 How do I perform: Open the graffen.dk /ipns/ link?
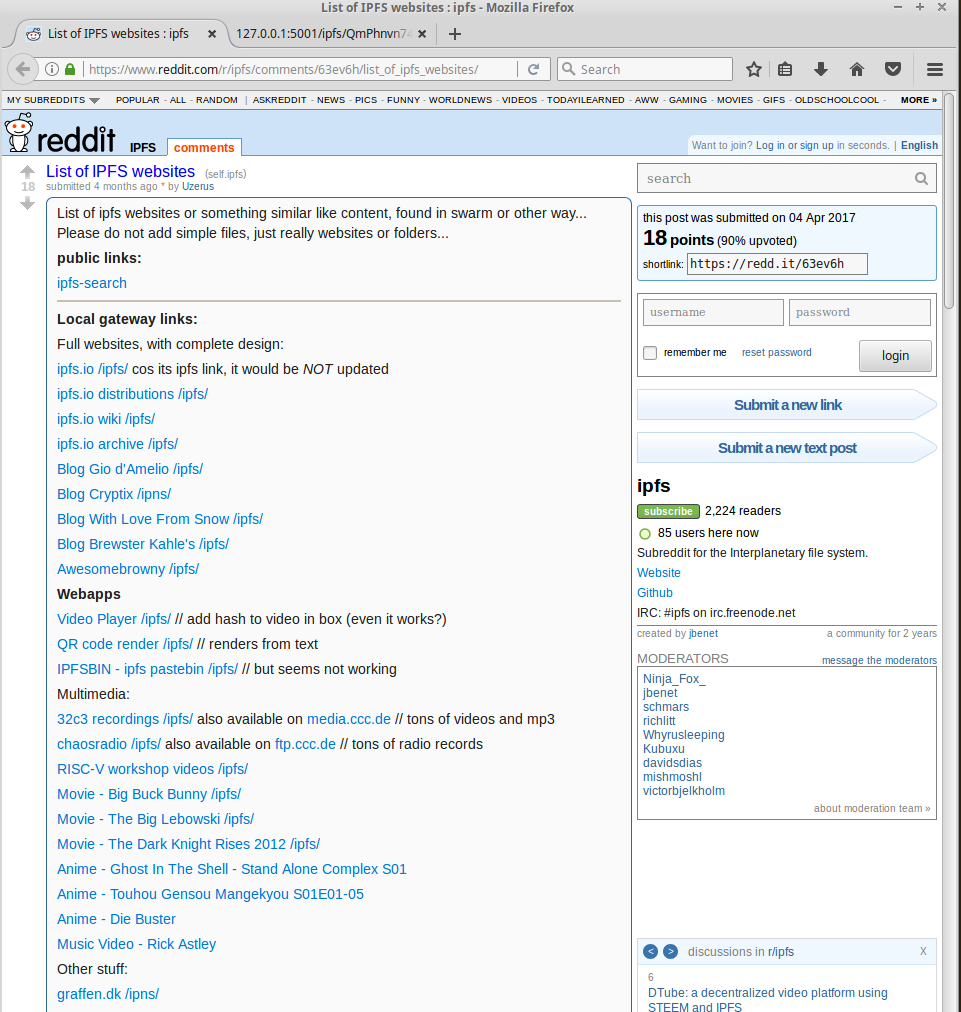coord(108,995)
